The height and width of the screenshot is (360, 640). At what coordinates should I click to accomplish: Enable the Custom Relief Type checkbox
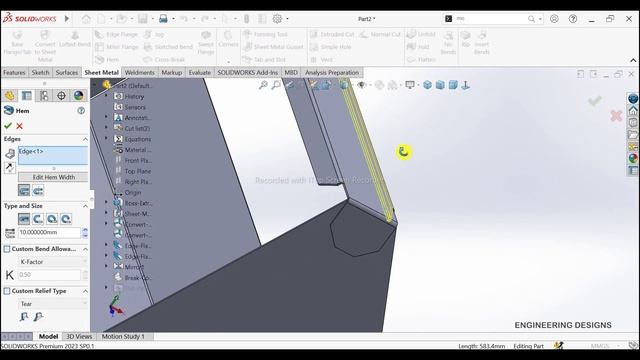coord(7,291)
